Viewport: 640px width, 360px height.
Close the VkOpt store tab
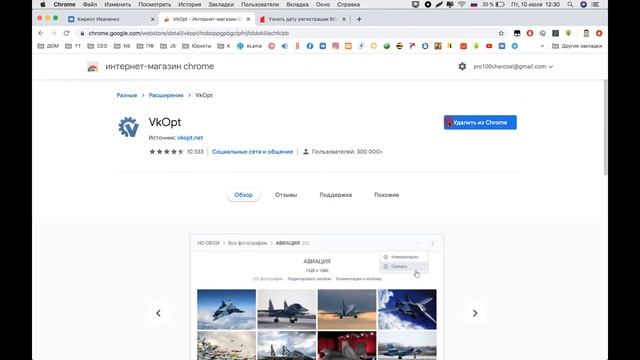pos(248,19)
